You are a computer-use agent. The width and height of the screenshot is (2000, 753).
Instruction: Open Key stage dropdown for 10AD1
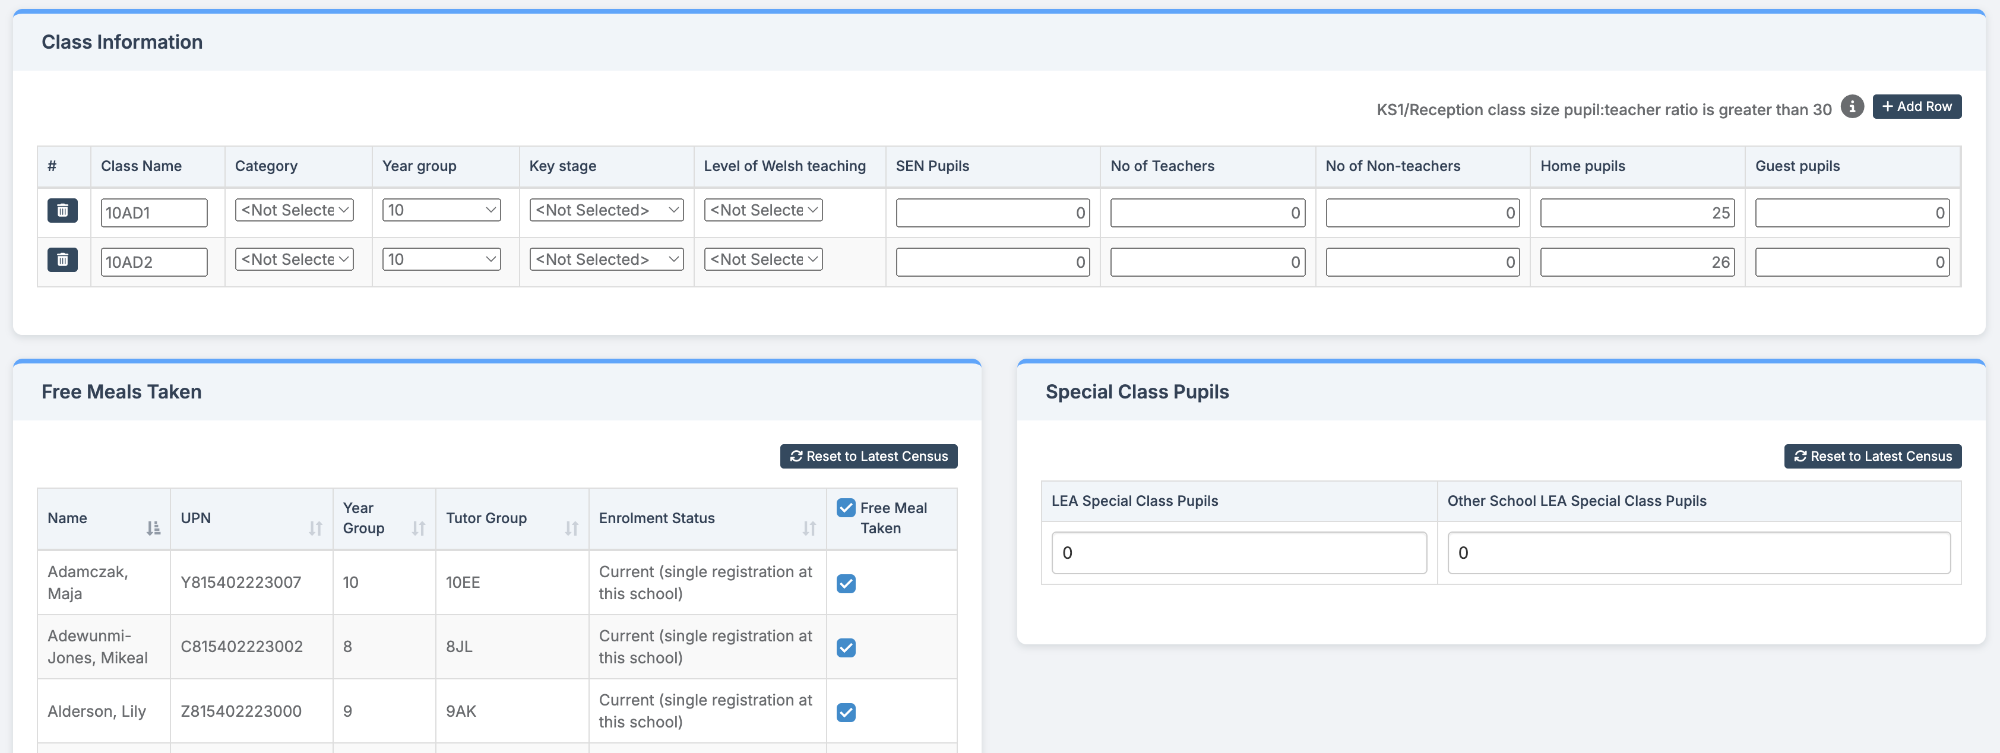click(x=606, y=210)
